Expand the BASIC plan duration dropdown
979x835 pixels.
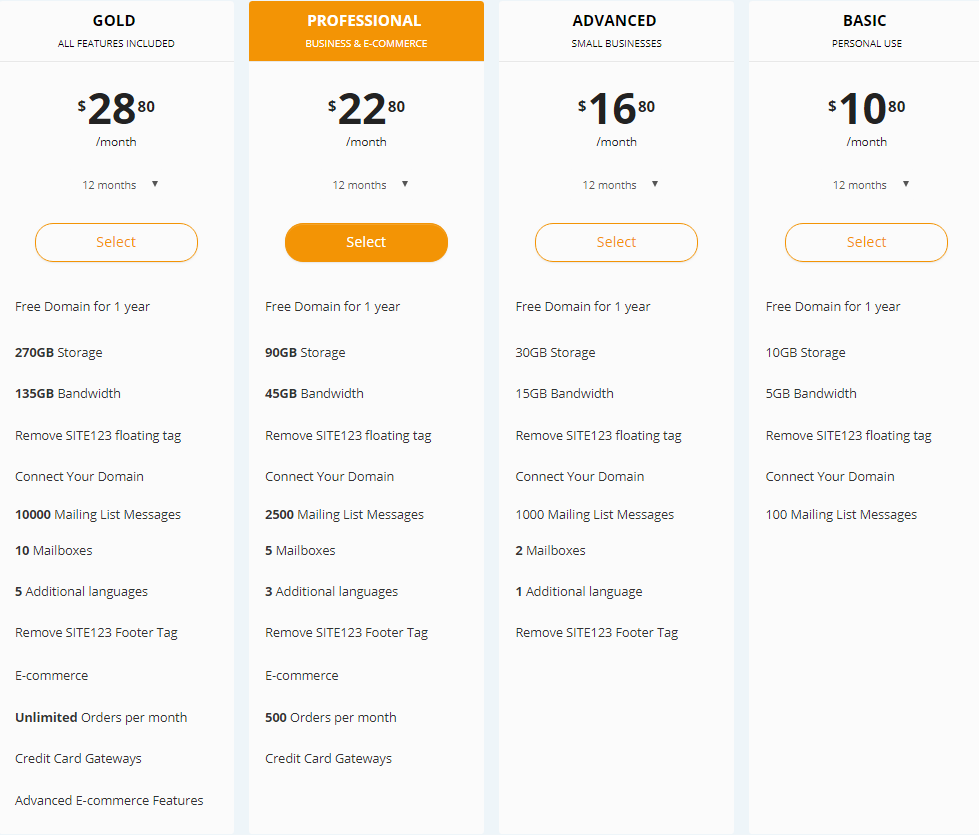point(867,184)
